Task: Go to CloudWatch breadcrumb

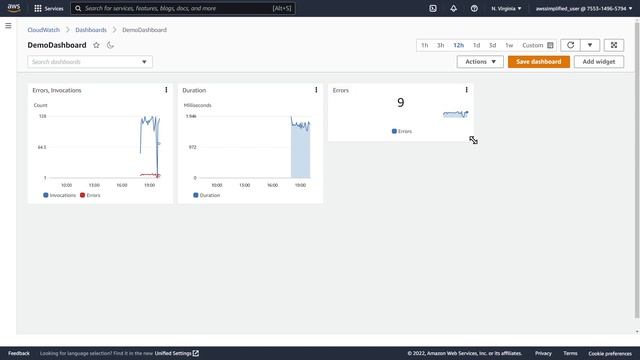Action: coord(43,30)
